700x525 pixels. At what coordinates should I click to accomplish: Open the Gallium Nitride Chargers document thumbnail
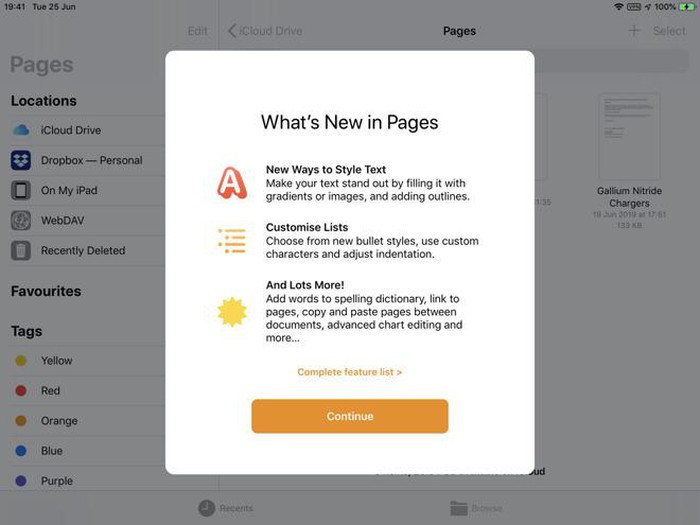(x=629, y=137)
